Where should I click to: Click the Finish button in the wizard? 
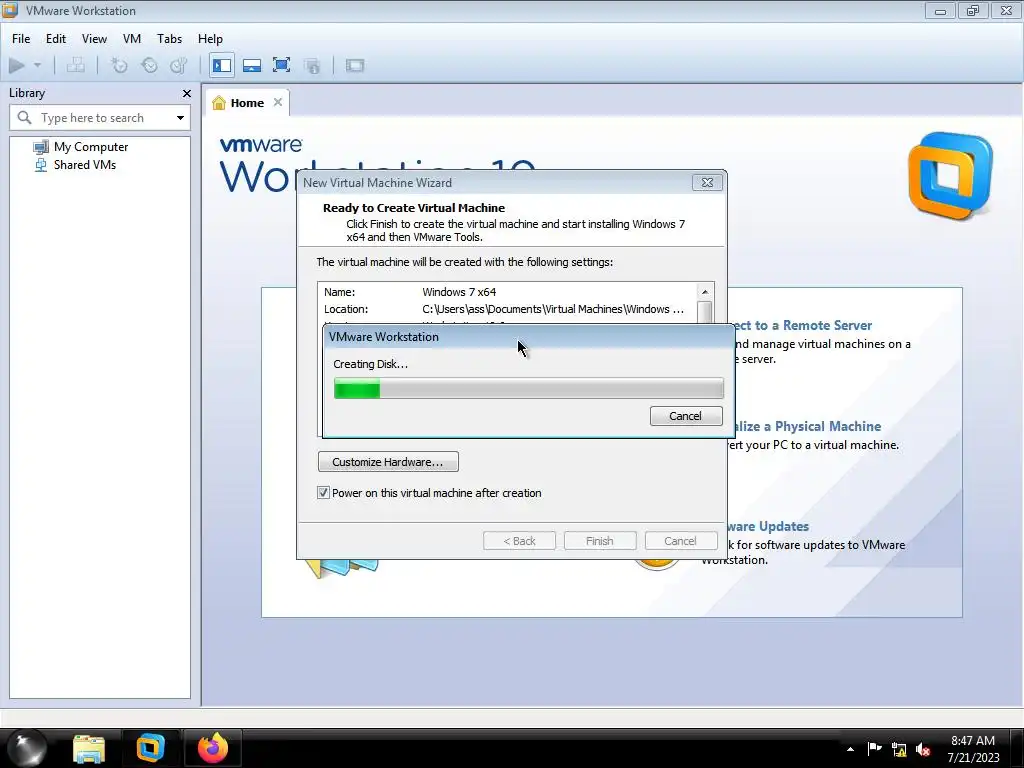click(x=600, y=541)
